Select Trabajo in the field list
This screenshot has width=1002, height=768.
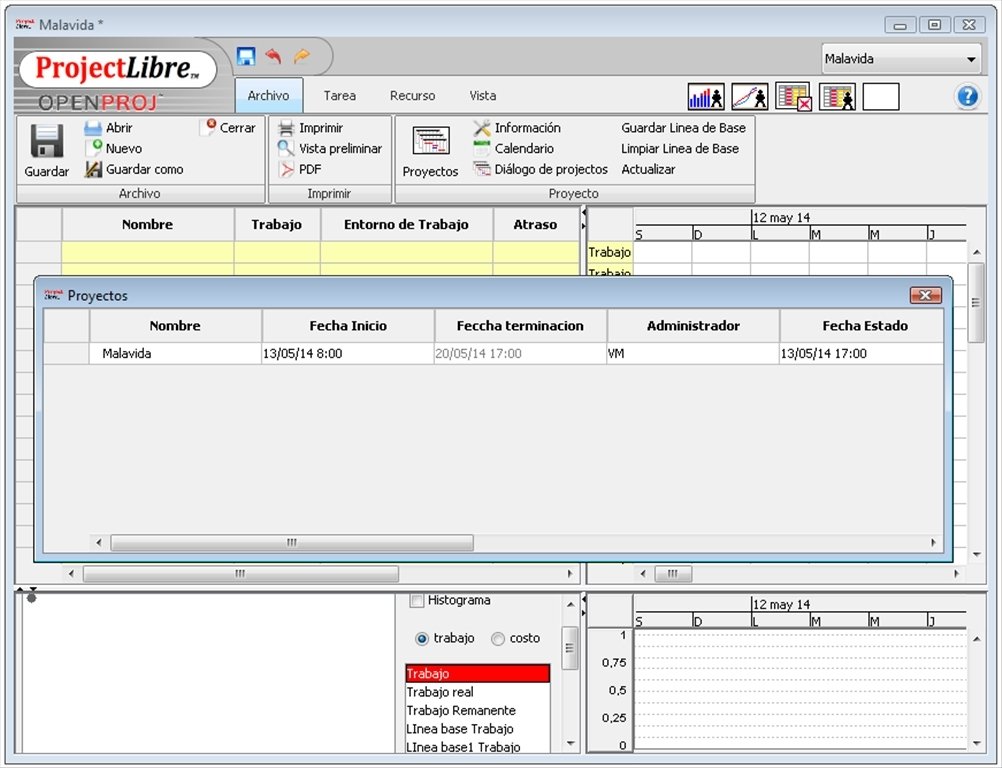[x=477, y=673]
